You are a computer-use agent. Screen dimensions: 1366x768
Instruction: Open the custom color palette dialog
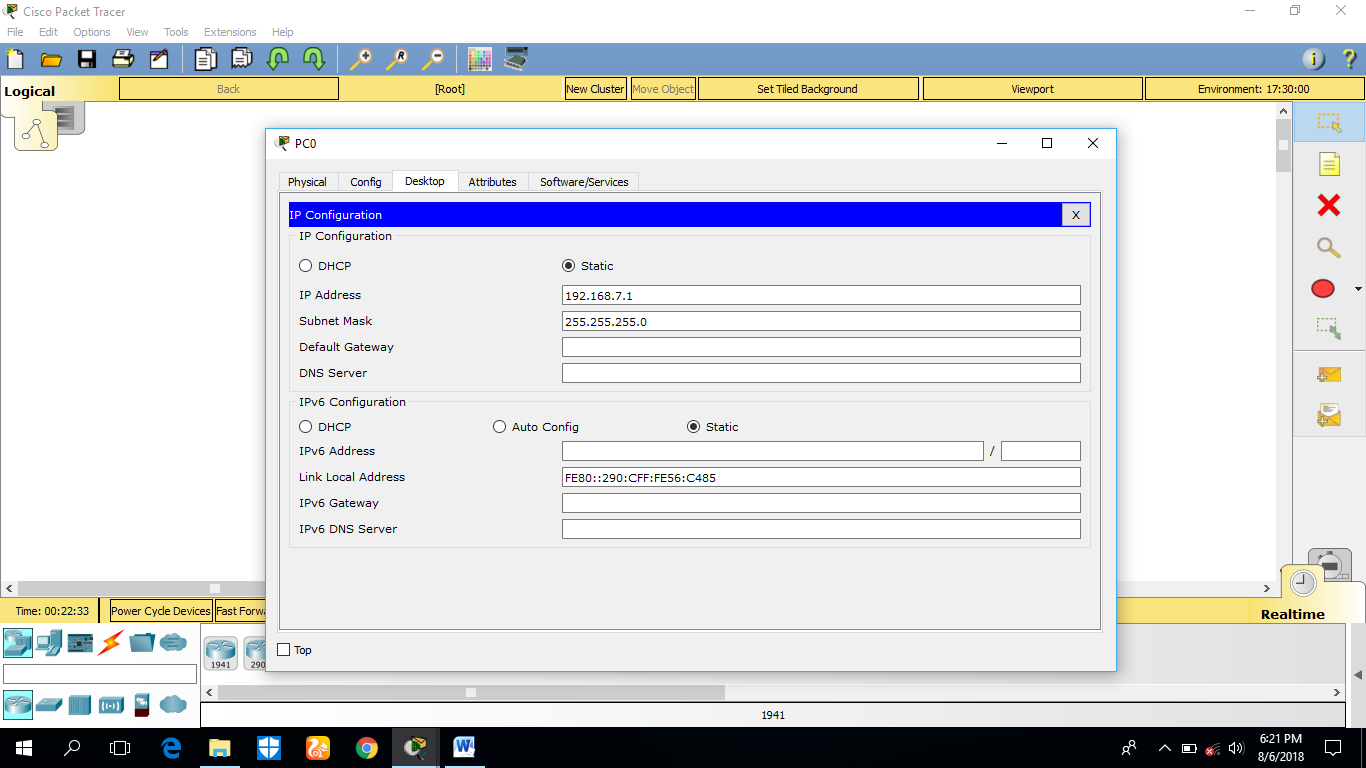(480, 59)
